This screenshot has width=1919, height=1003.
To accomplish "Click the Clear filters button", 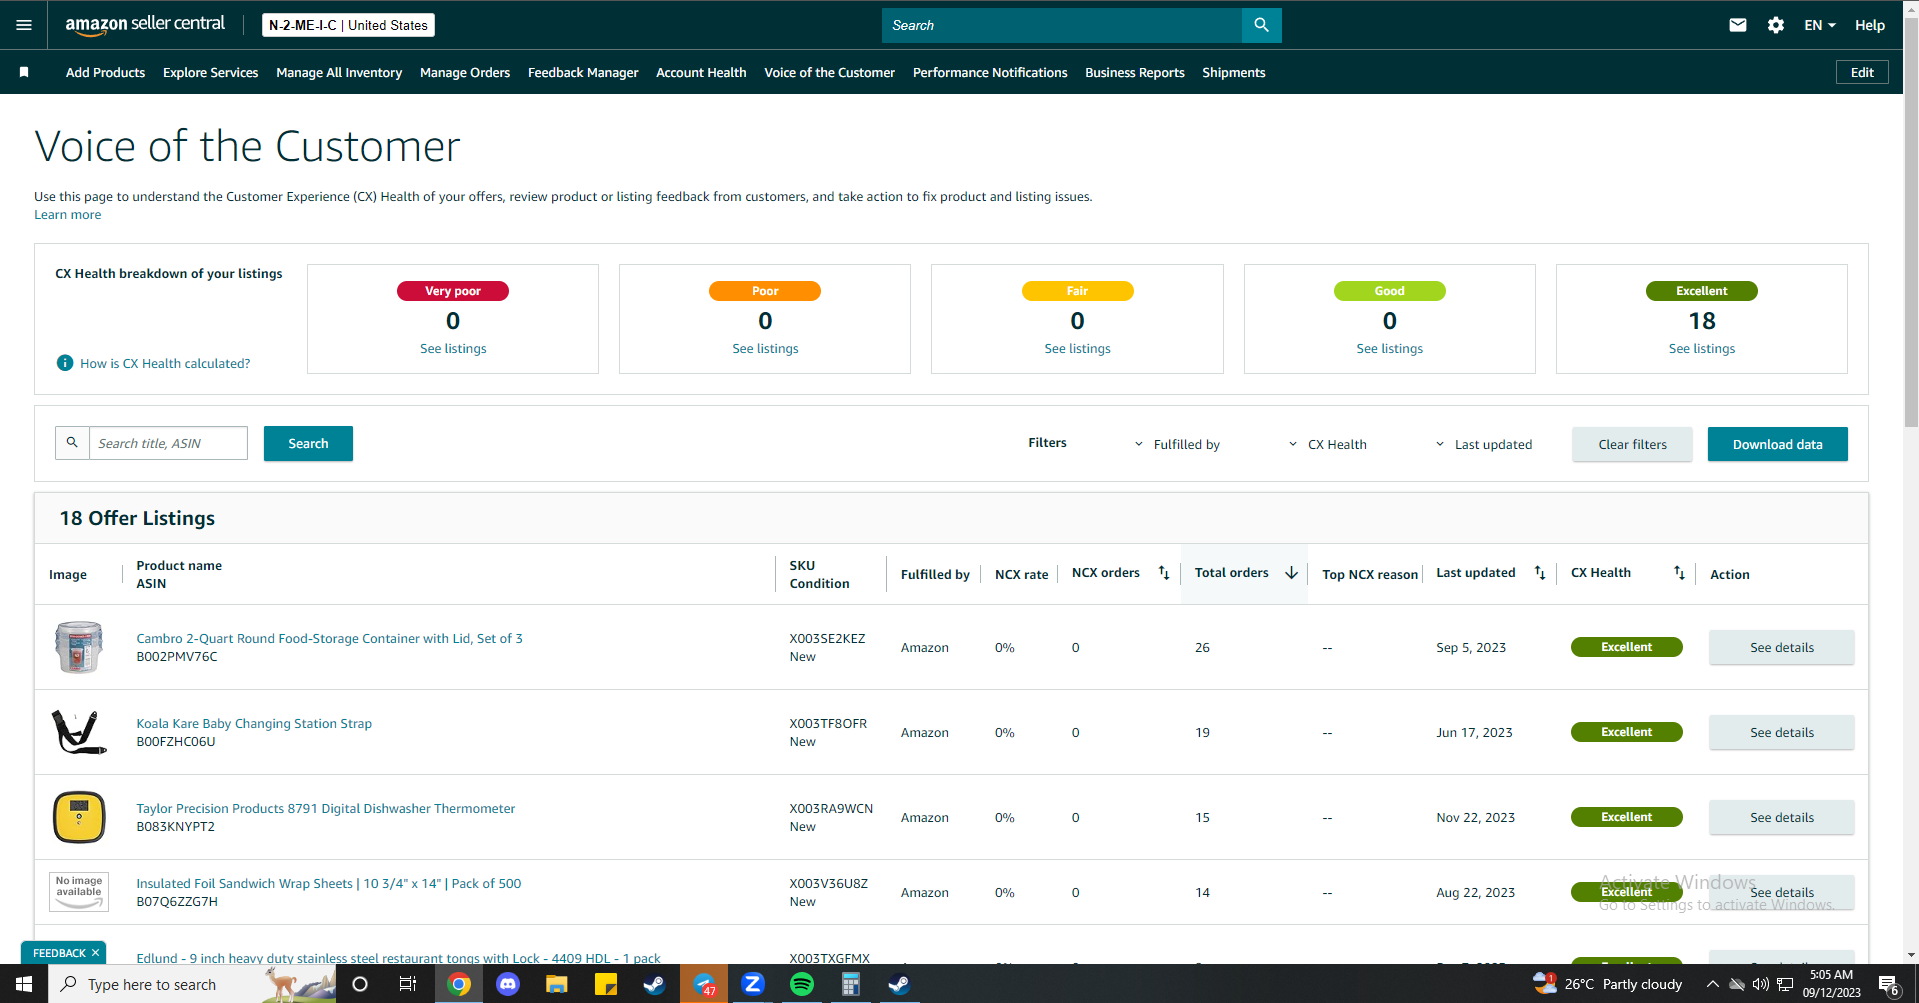I will point(1632,444).
